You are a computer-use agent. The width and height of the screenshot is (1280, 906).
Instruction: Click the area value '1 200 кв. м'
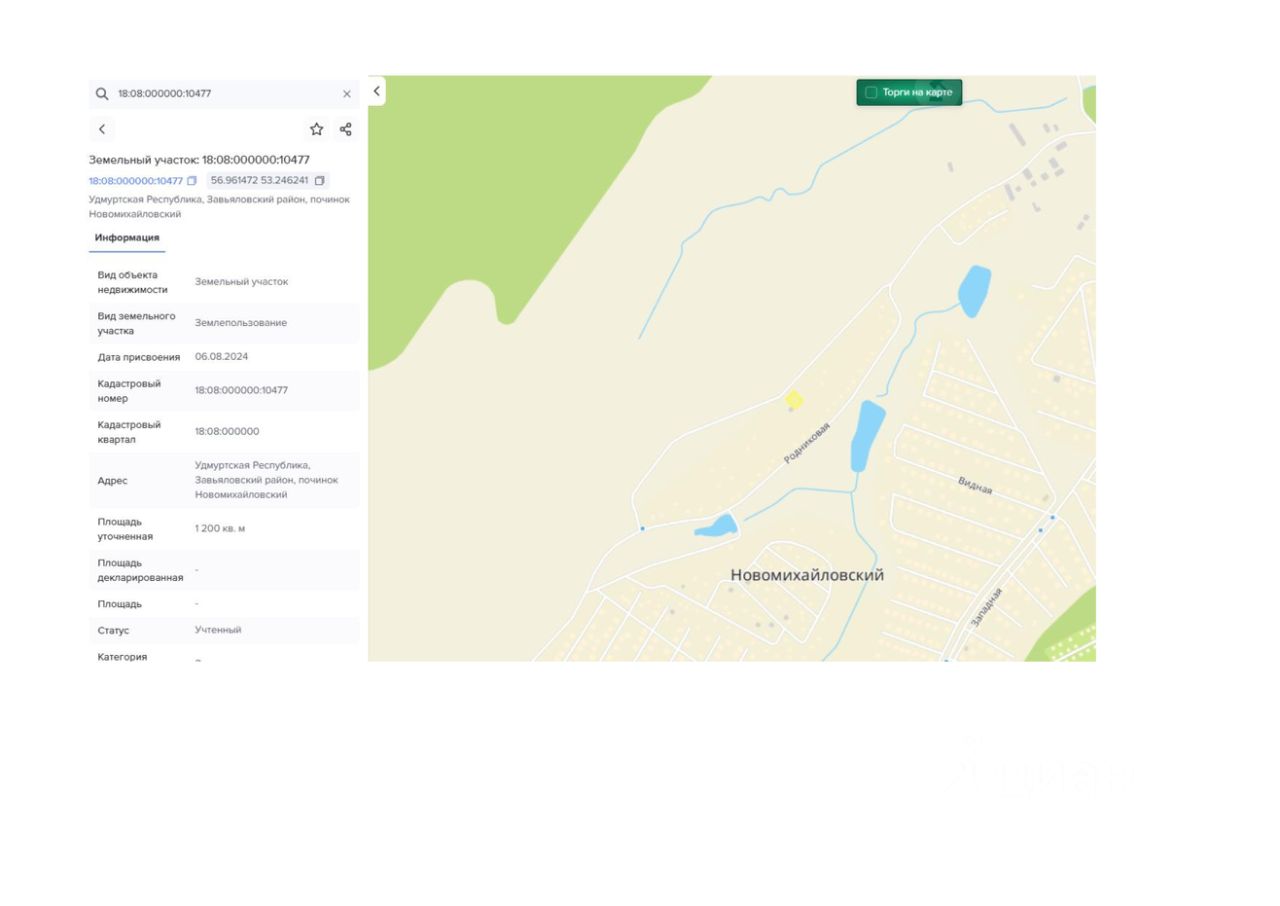220,528
